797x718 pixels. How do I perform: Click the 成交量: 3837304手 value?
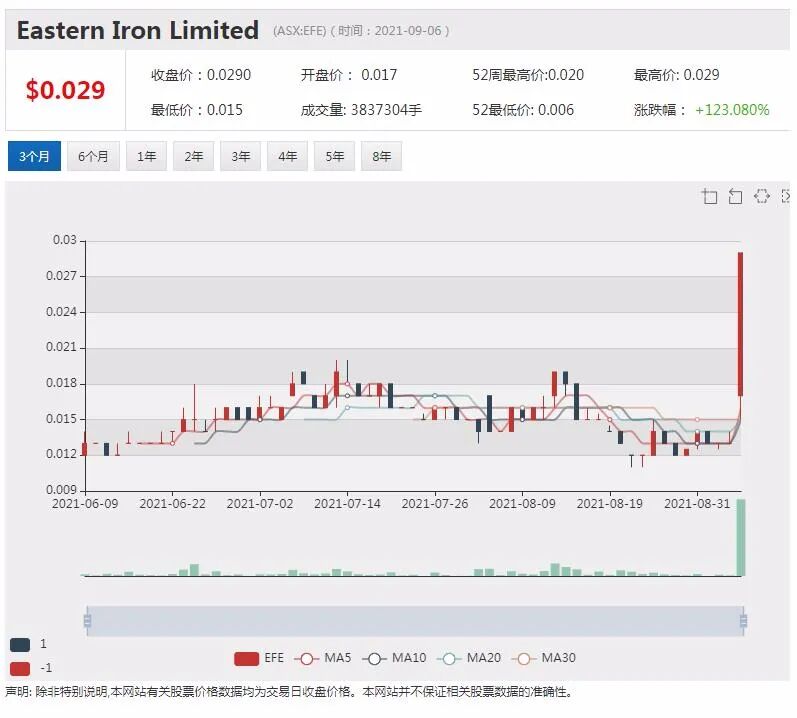tap(361, 110)
